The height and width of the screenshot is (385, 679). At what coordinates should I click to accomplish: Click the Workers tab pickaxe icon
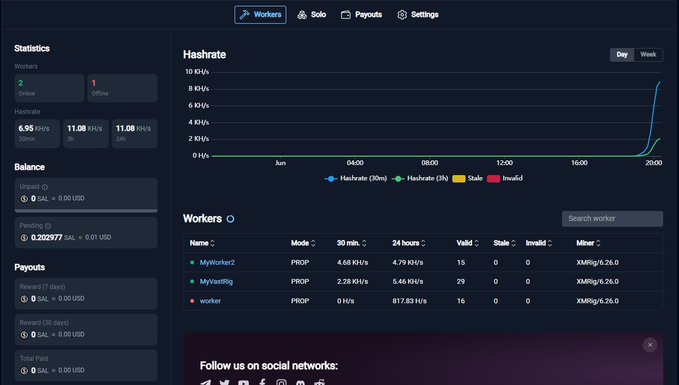coord(245,15)
